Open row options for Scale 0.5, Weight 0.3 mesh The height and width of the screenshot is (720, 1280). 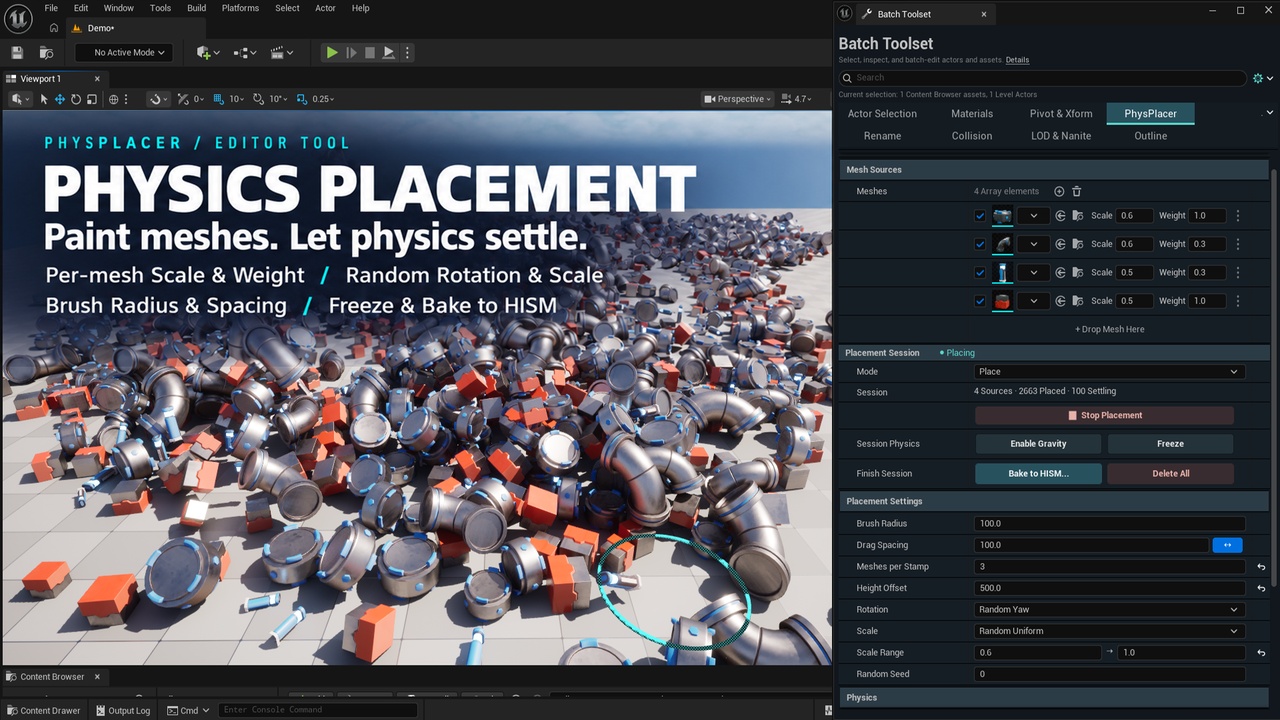tap(1238, 272)
